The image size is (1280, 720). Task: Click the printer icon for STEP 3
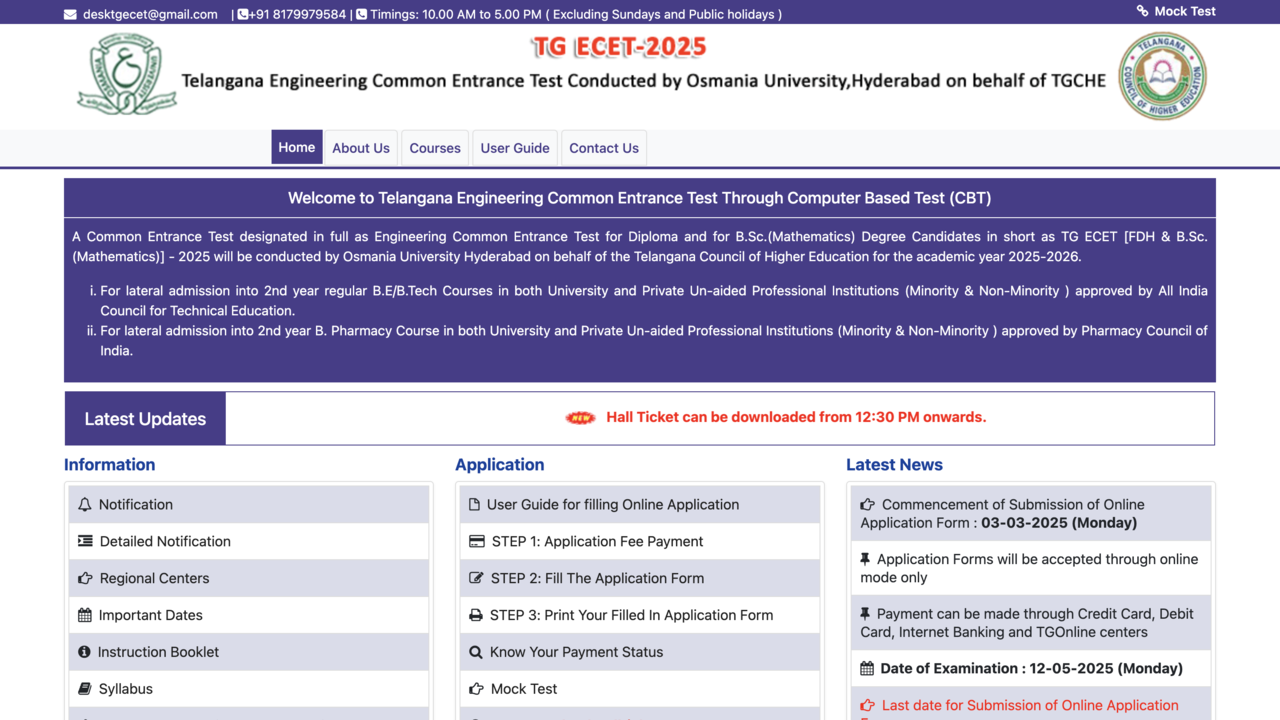(476, 615)
